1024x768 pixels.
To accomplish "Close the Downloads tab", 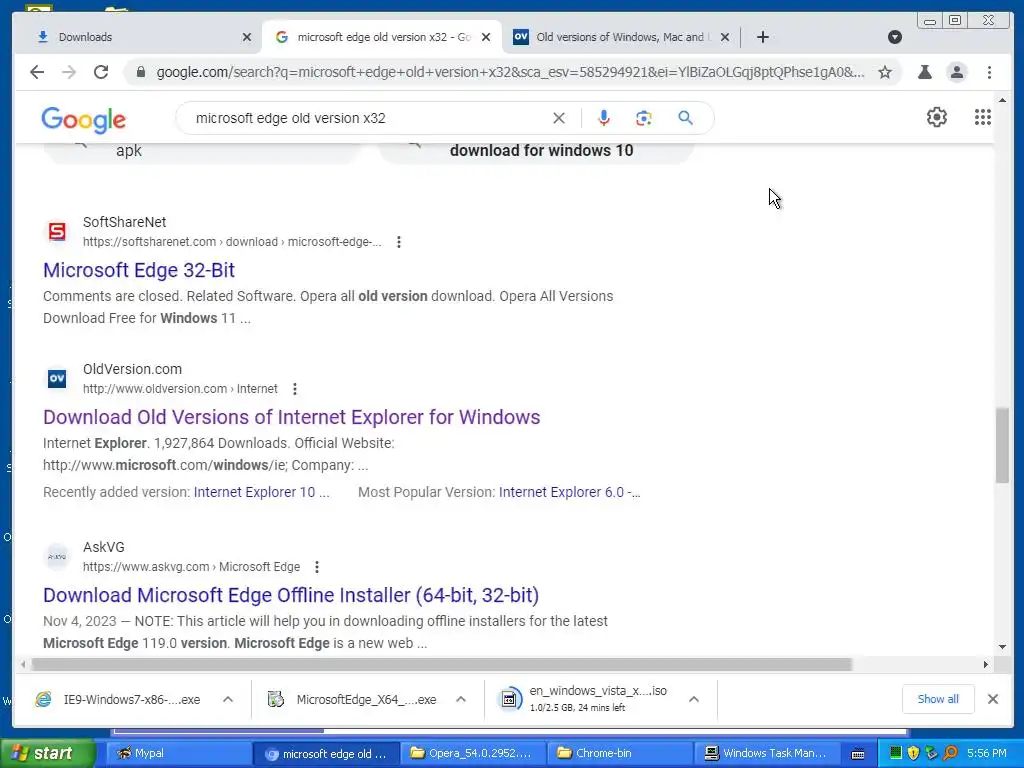I will pyautogui.click(x=246, y=37).
